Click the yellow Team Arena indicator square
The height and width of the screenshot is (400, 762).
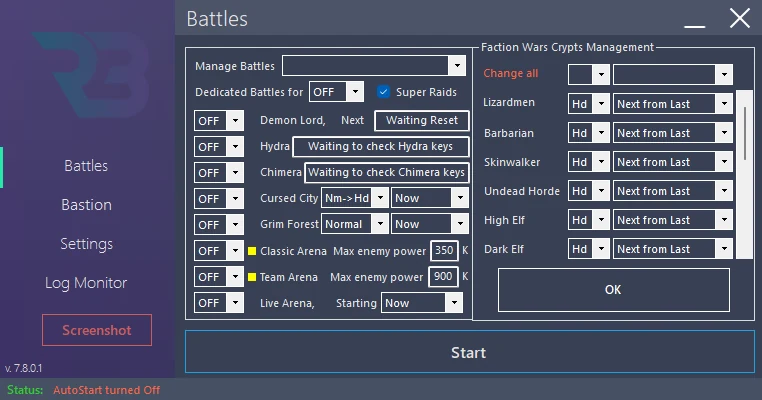point(252,277)
